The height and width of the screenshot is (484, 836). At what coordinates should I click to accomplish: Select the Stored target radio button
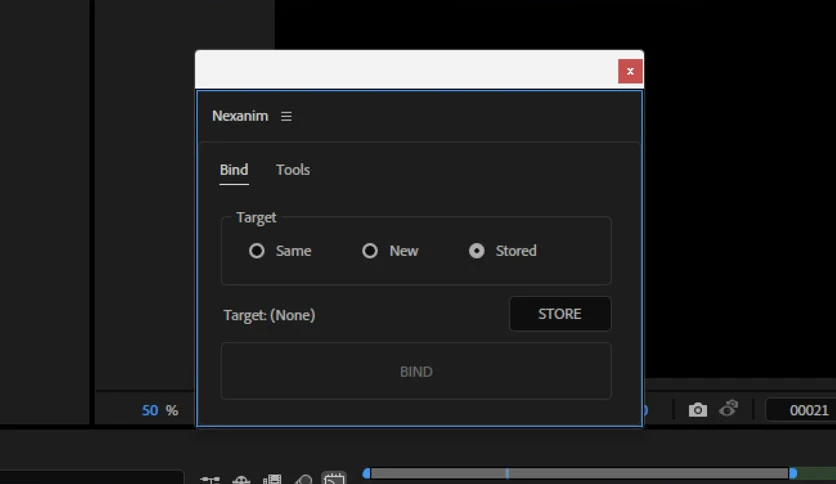pos(477,251)
